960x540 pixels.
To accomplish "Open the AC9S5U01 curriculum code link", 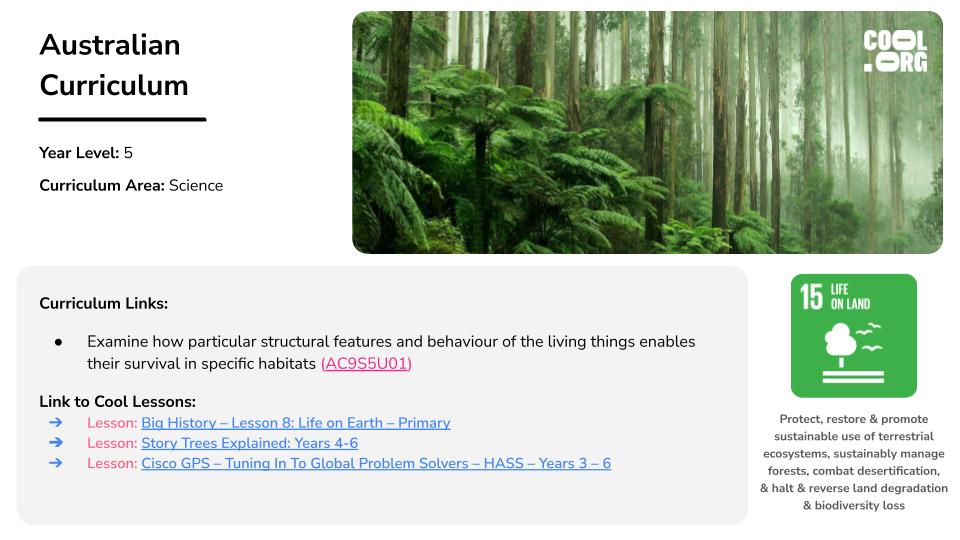I will (x=366, y=364).
